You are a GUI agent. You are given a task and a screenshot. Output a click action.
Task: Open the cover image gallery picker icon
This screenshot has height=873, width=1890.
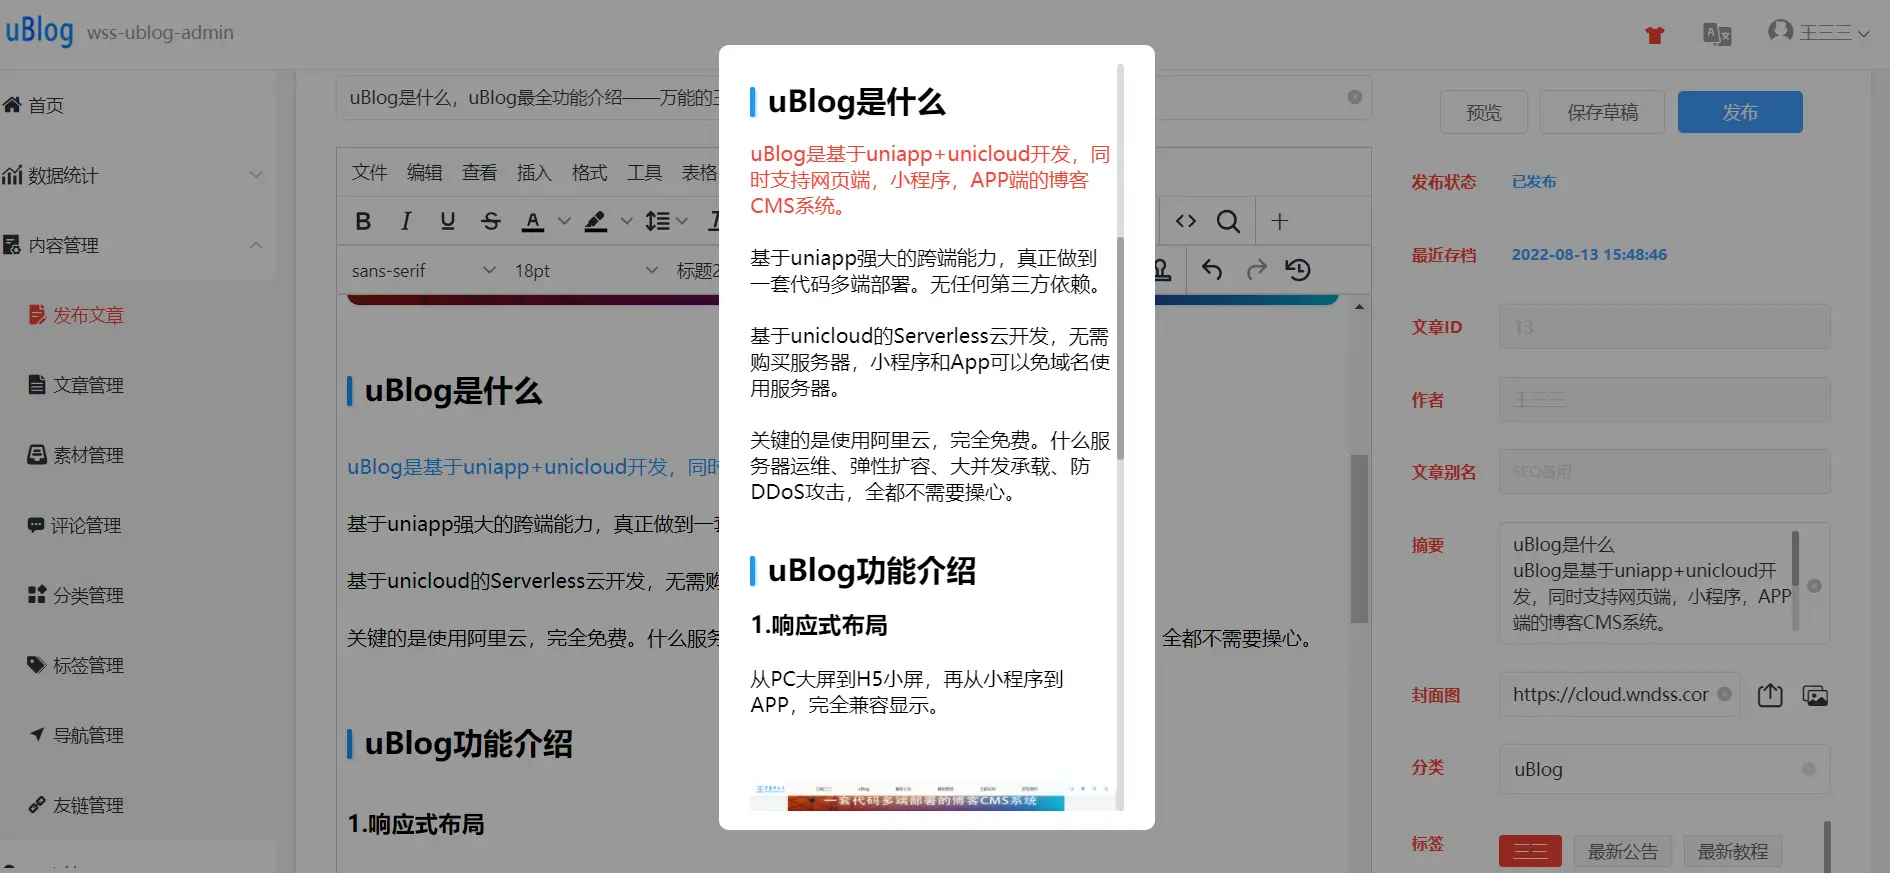(1815, 695)
